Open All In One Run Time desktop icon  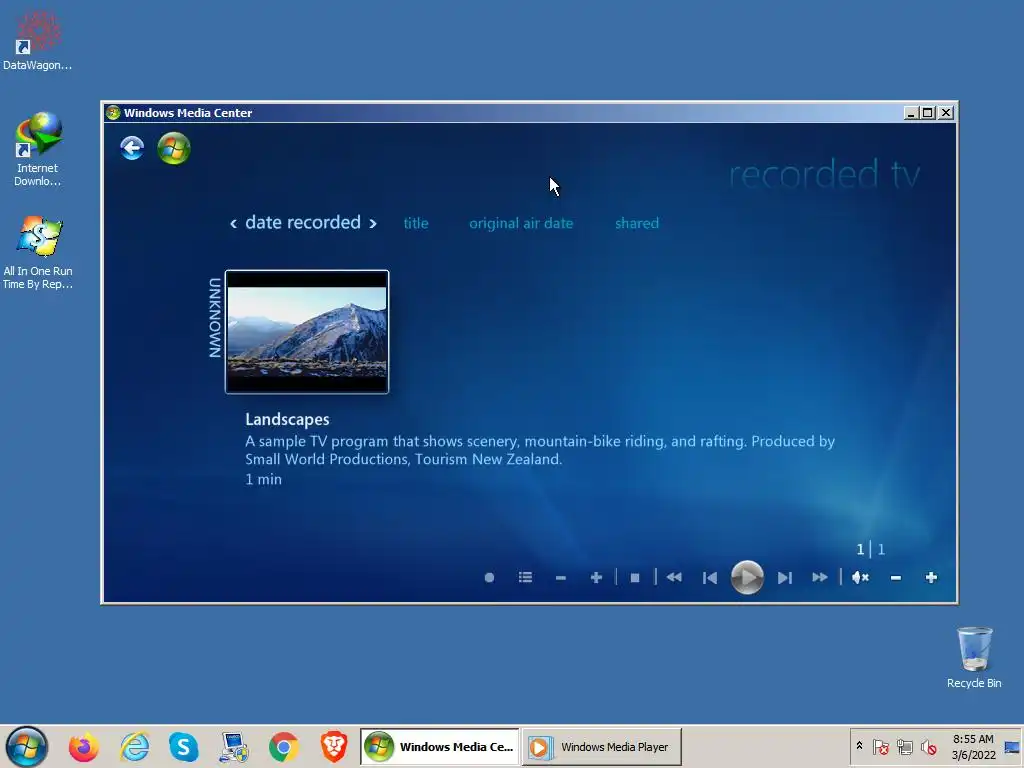37,253
